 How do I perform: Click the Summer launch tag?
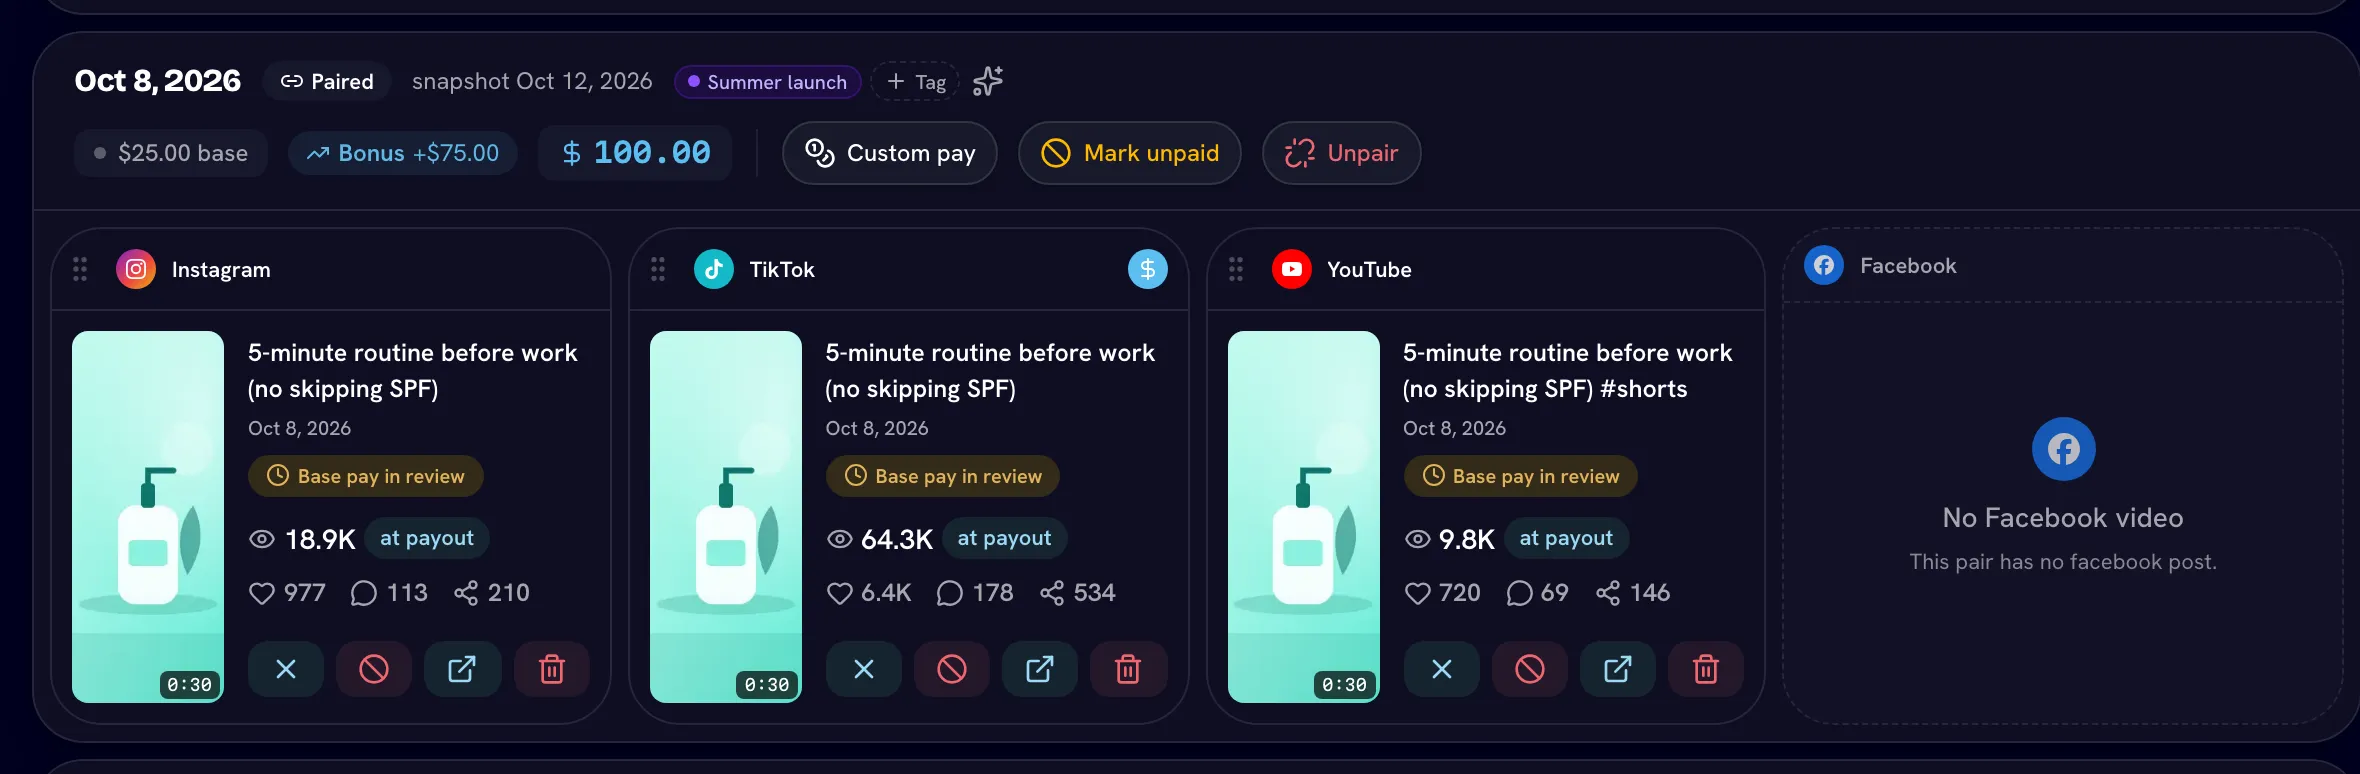(x=767, y=82)
